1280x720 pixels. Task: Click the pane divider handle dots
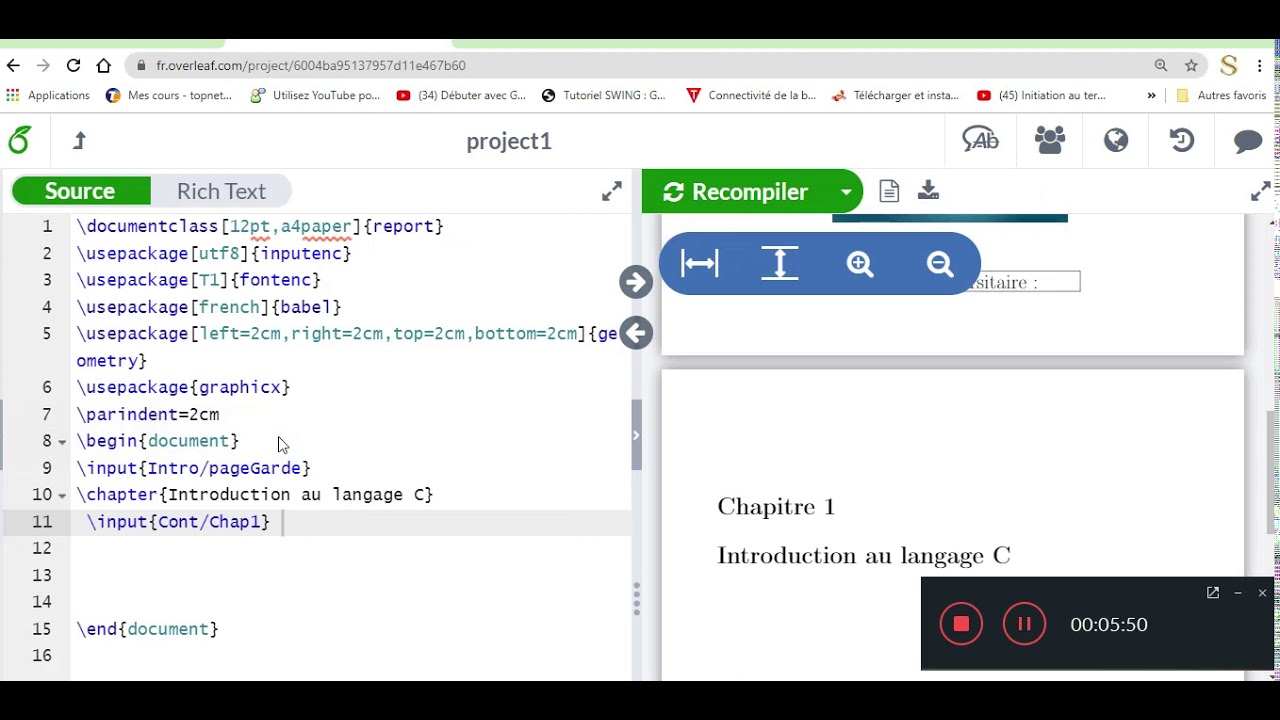point(636,598)
